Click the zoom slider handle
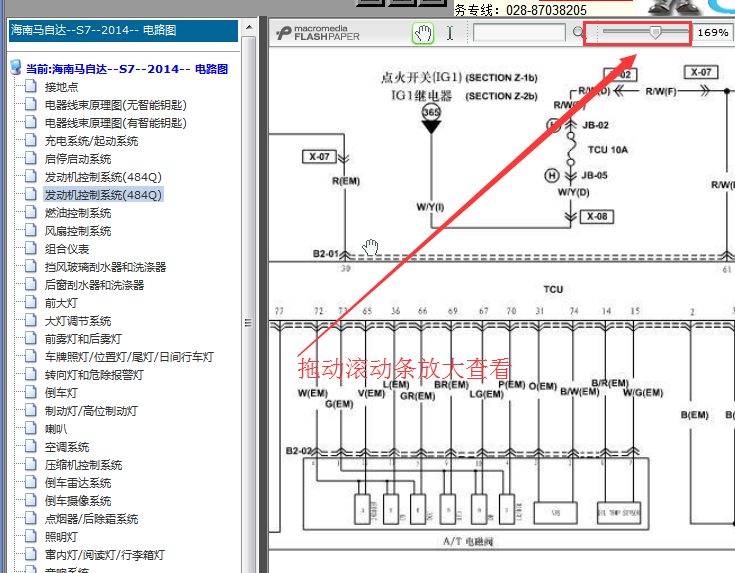 coord(655,32)
